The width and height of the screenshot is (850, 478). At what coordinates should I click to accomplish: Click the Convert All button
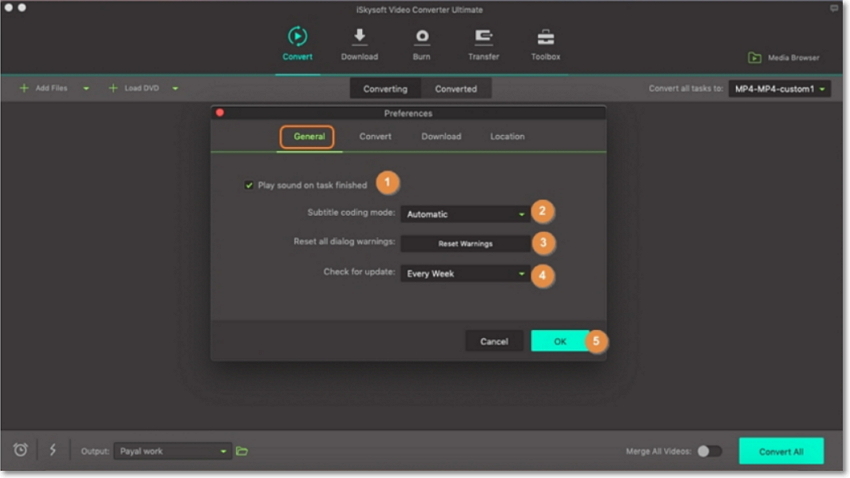[781, 451]
